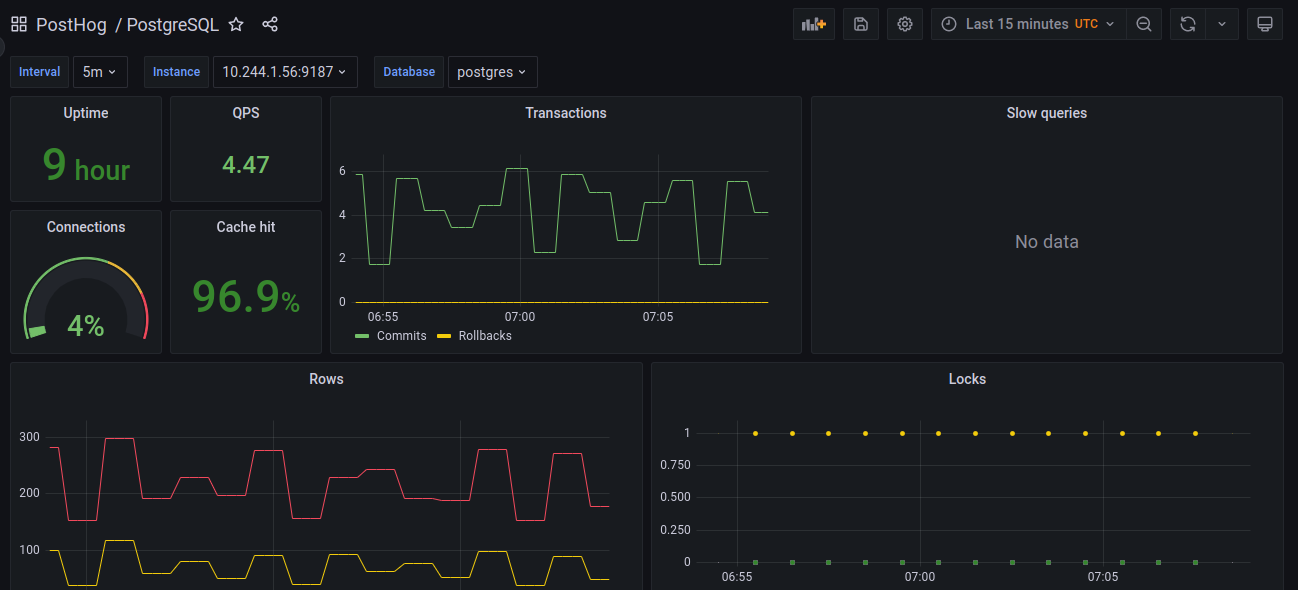
Task: Click the Refresh dashboard icon
Action: pyautogui.click(x=1187, y=23)
